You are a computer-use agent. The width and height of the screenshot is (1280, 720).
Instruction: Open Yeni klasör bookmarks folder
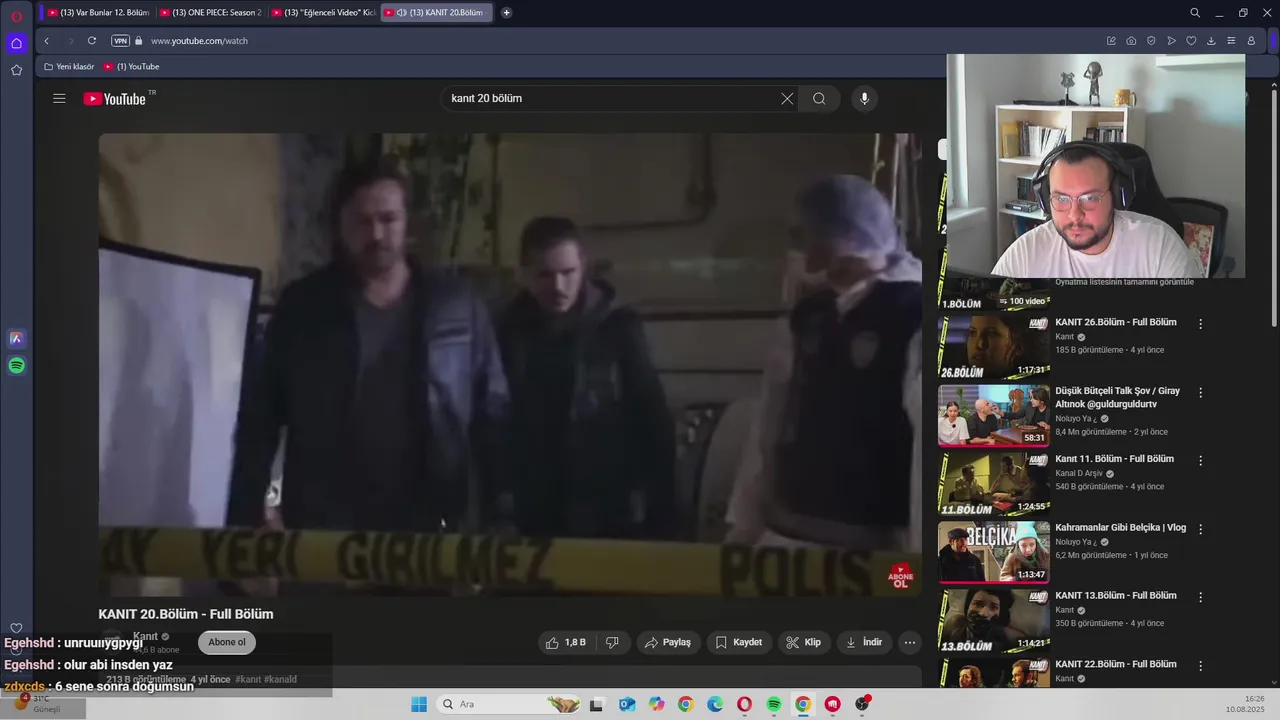point(69,66)
